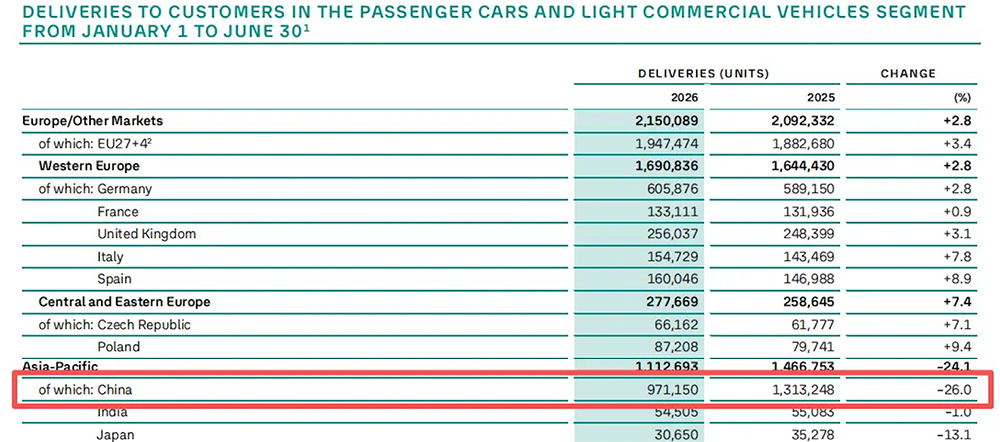The width and height of the screenshot is (1000, 442).
Task: Click the United Kingdom row label
Action: [x=146, y=234]
